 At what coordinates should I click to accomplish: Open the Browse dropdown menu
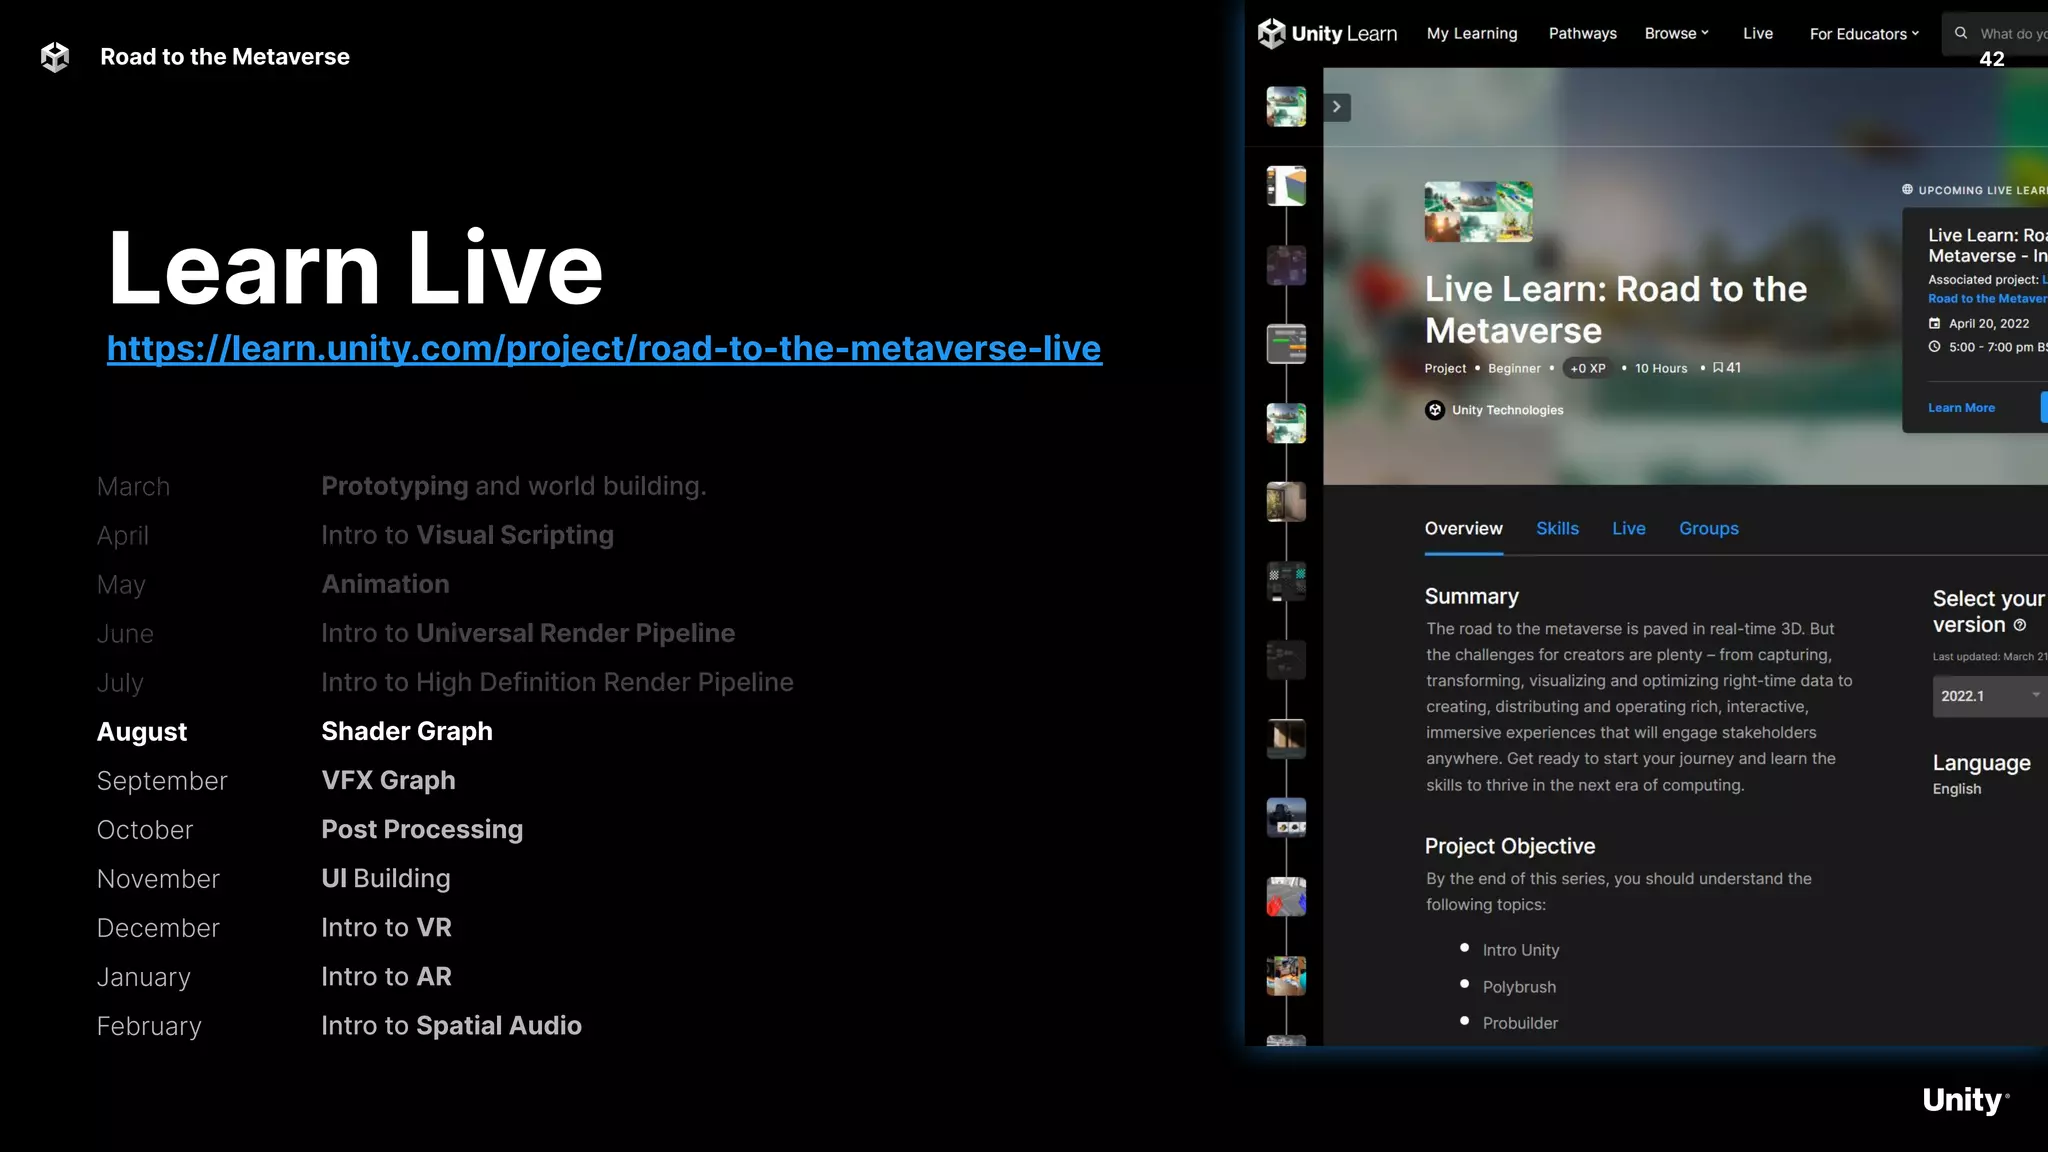(x=1676, y=33)
